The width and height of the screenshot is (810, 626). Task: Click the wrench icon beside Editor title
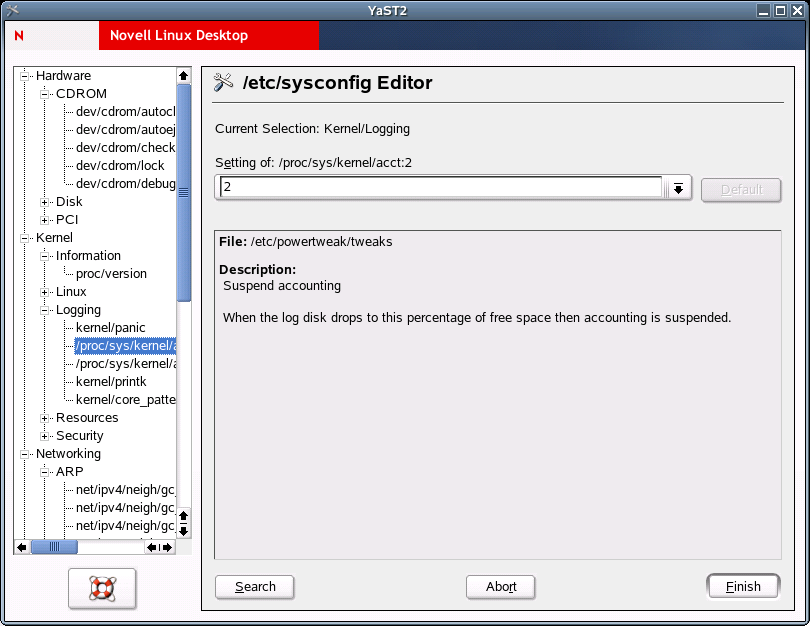tap(223, 82)
